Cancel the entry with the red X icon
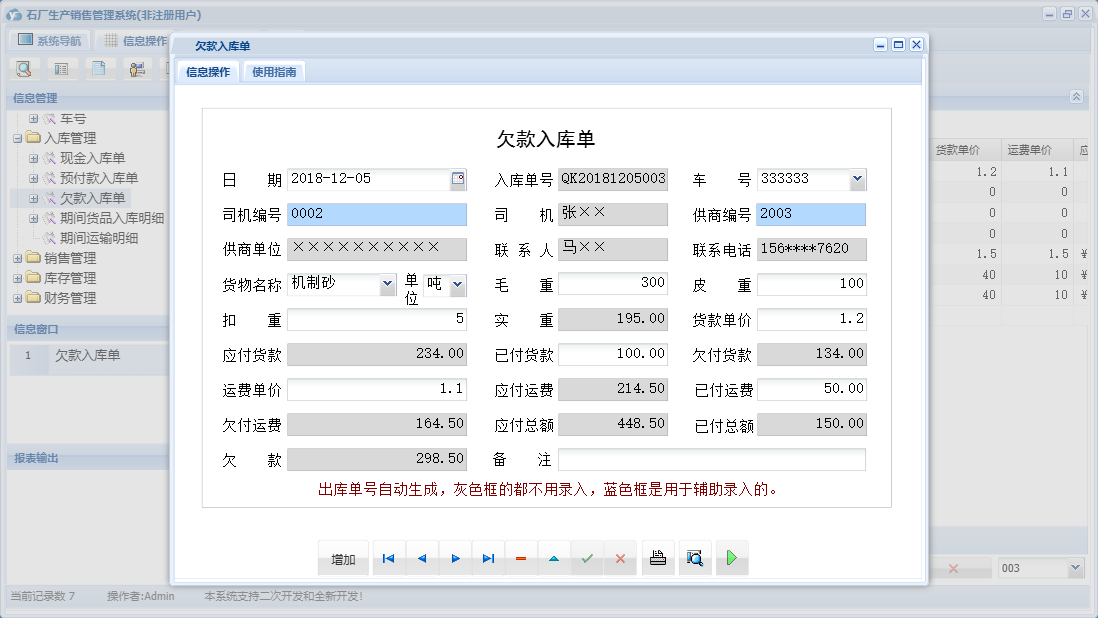1098x618 pixels. pos(620,558)
